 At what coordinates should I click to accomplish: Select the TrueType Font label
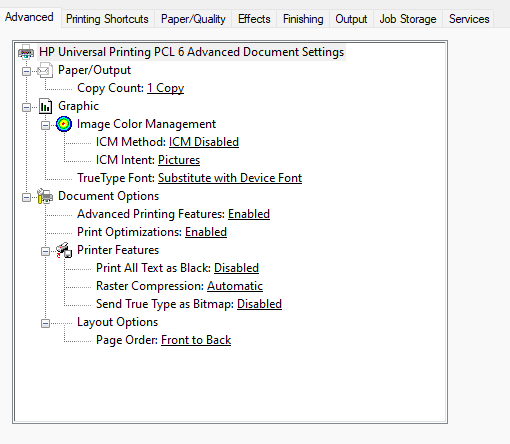click(x=116, y=178)
